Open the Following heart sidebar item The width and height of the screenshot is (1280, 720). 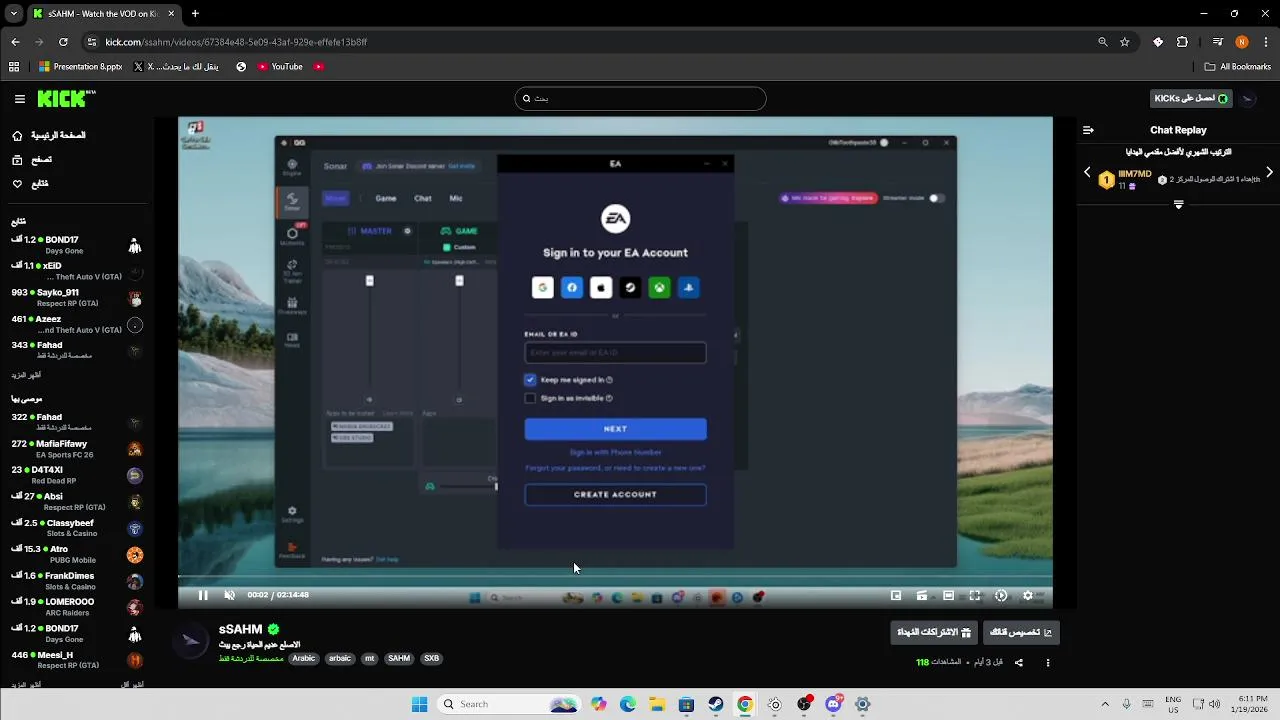(17, 184)
